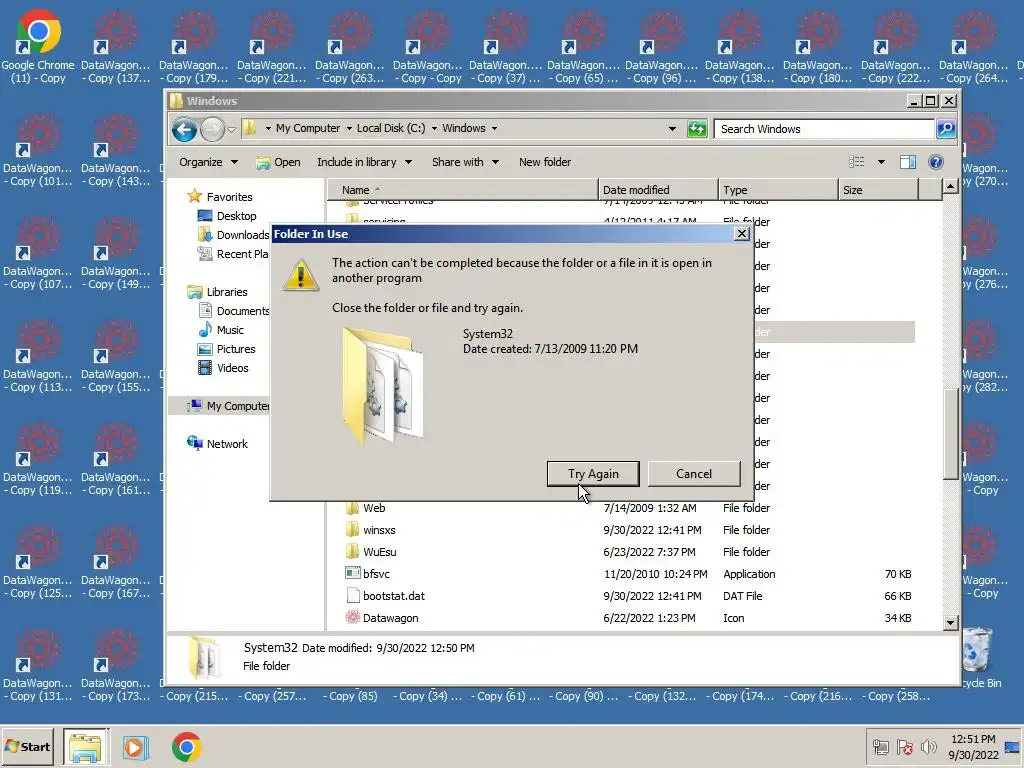
Task: Open Videos library
Action: coord(223,368)
